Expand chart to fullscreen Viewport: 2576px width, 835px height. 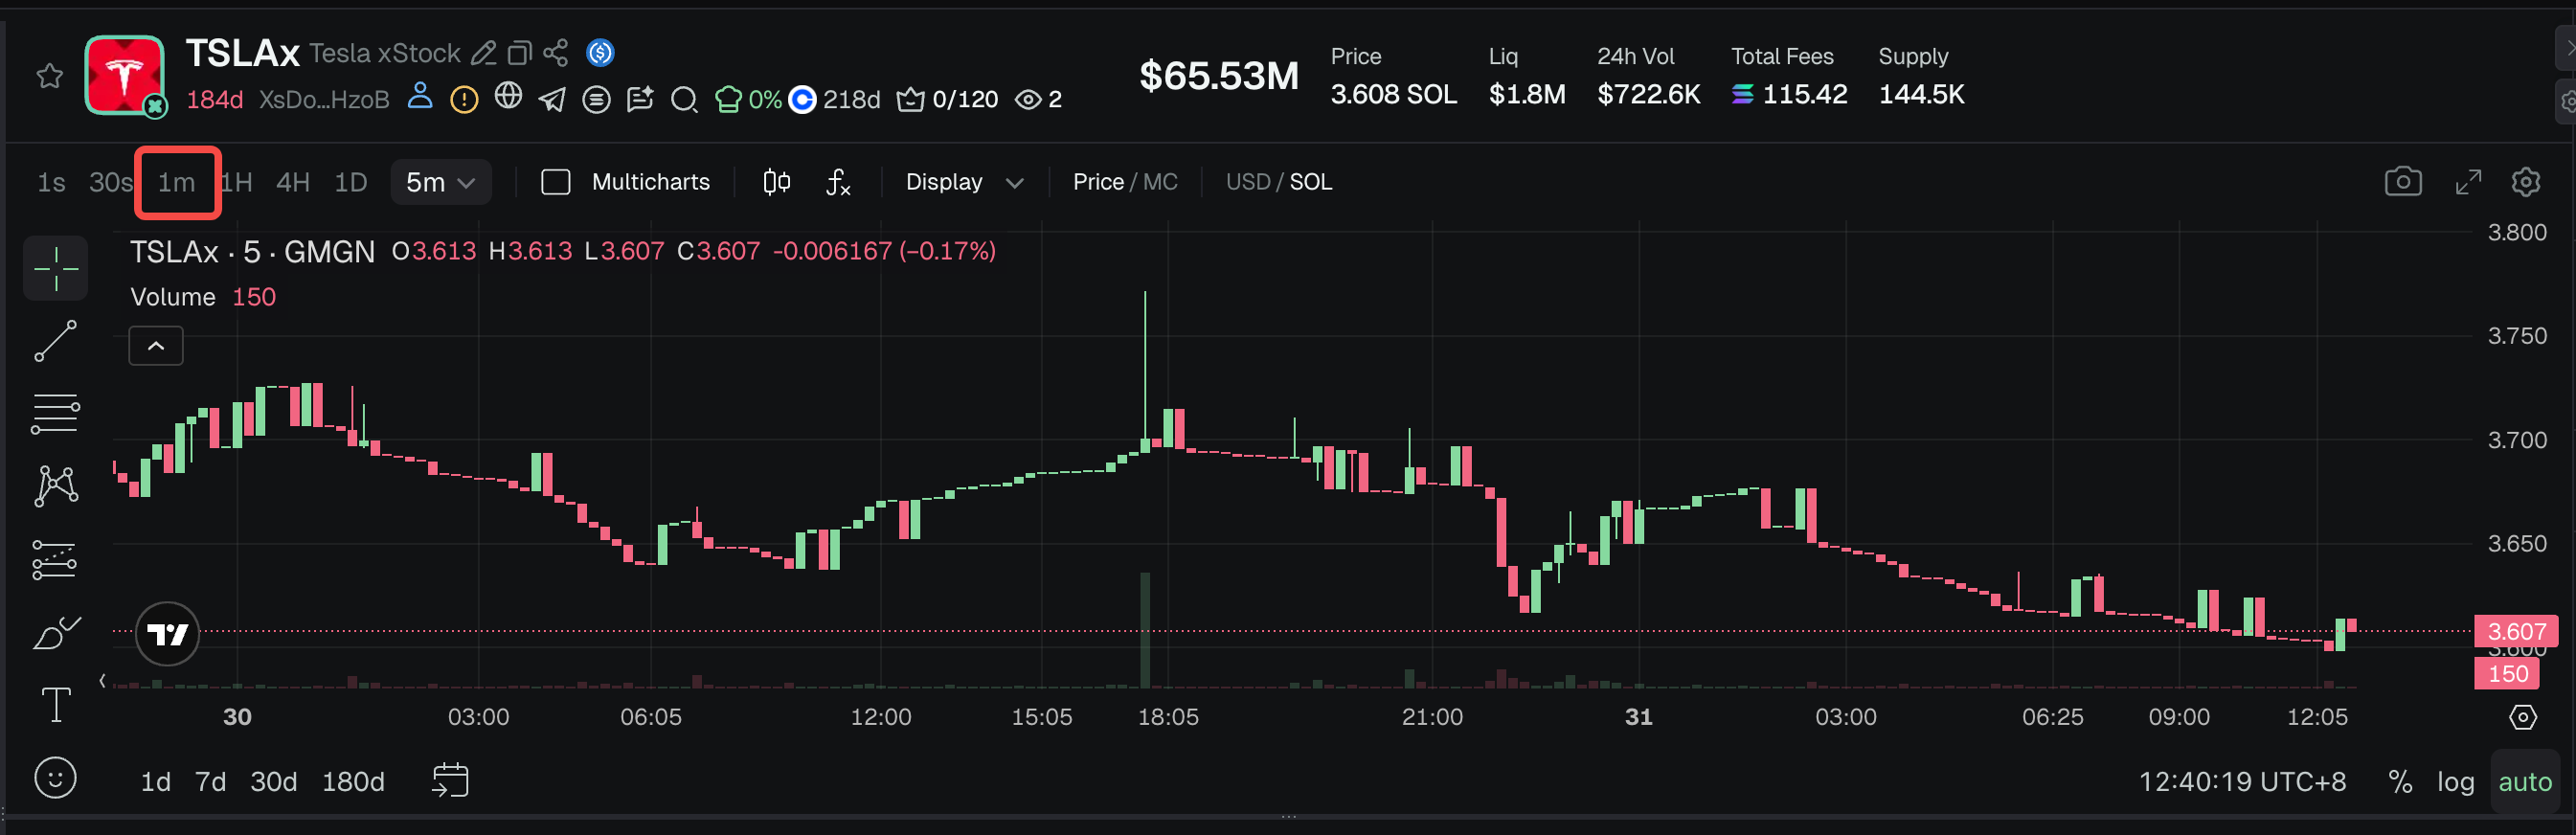point(2468,182)
